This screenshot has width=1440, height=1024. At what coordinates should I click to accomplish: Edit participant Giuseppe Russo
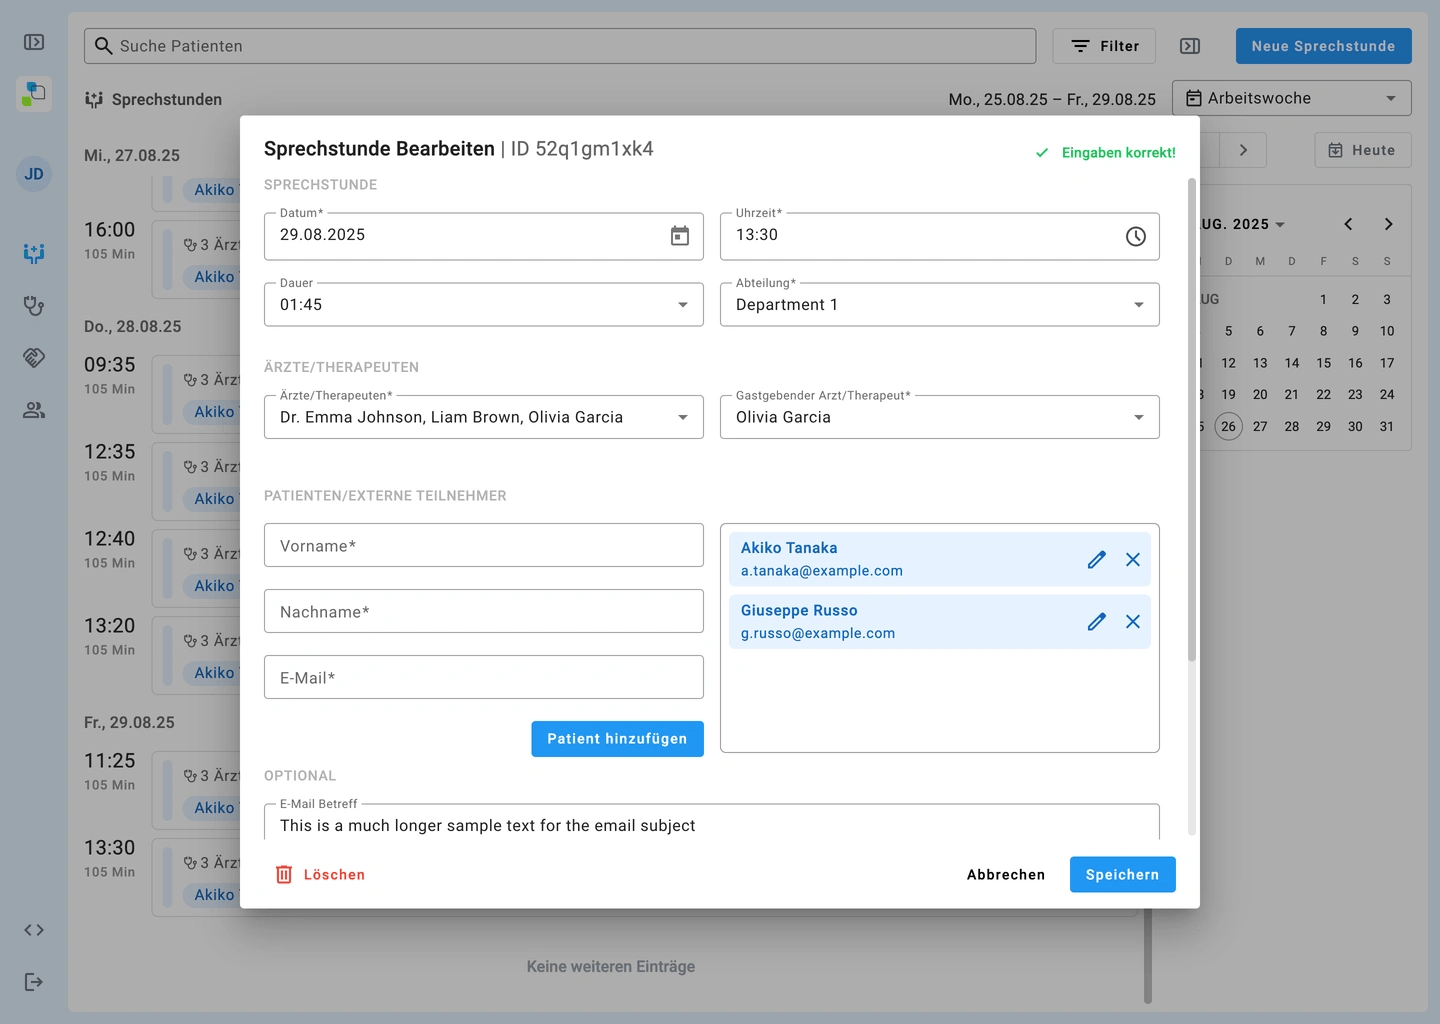pos(1096,622)
